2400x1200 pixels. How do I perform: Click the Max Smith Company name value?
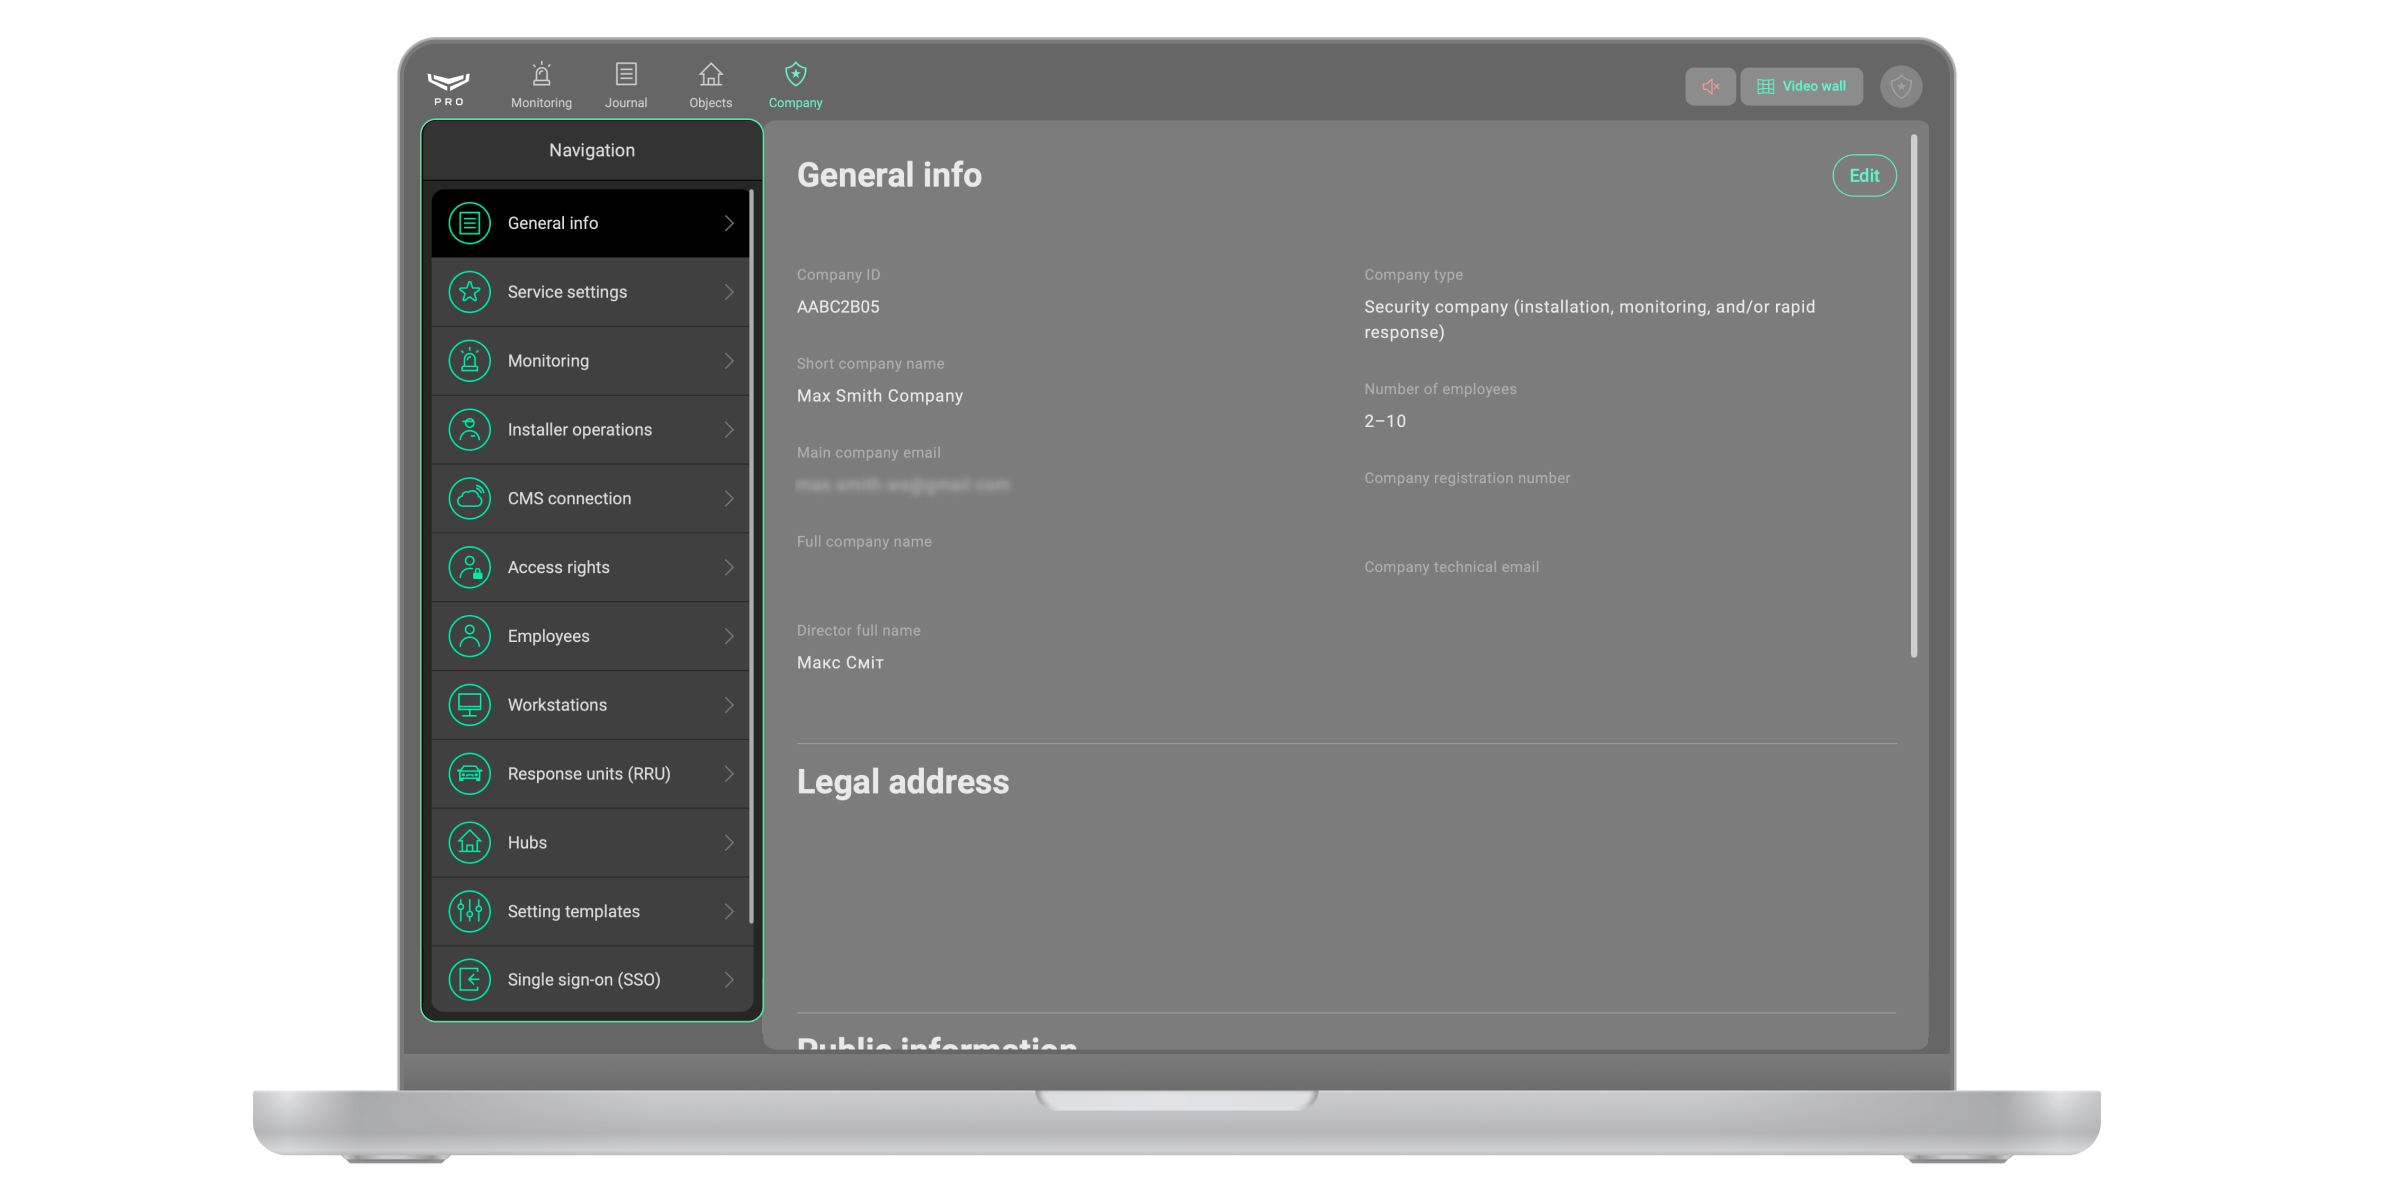pos(880,396)
